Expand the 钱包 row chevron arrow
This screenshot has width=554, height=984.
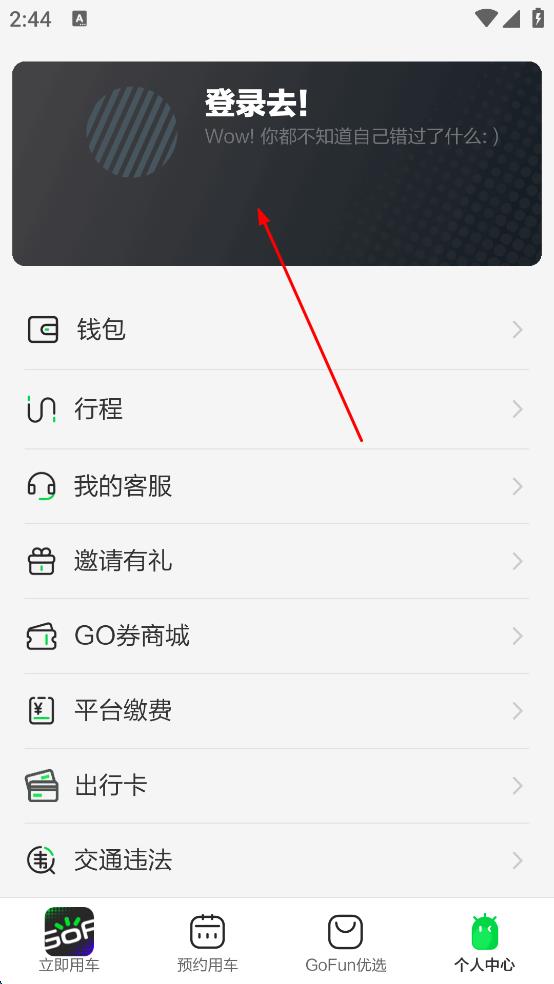click(x=518, y=329)
